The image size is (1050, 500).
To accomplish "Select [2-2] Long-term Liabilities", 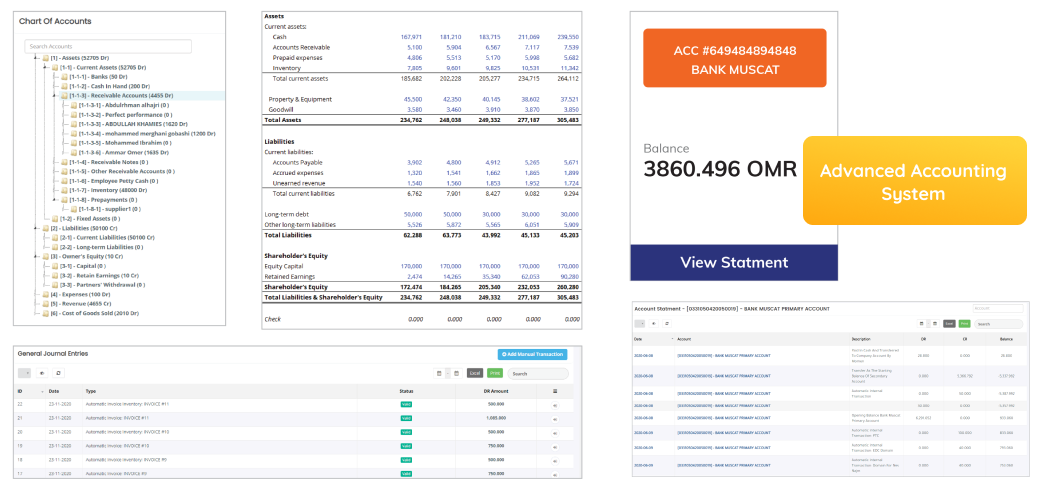I will click(102, 247).
